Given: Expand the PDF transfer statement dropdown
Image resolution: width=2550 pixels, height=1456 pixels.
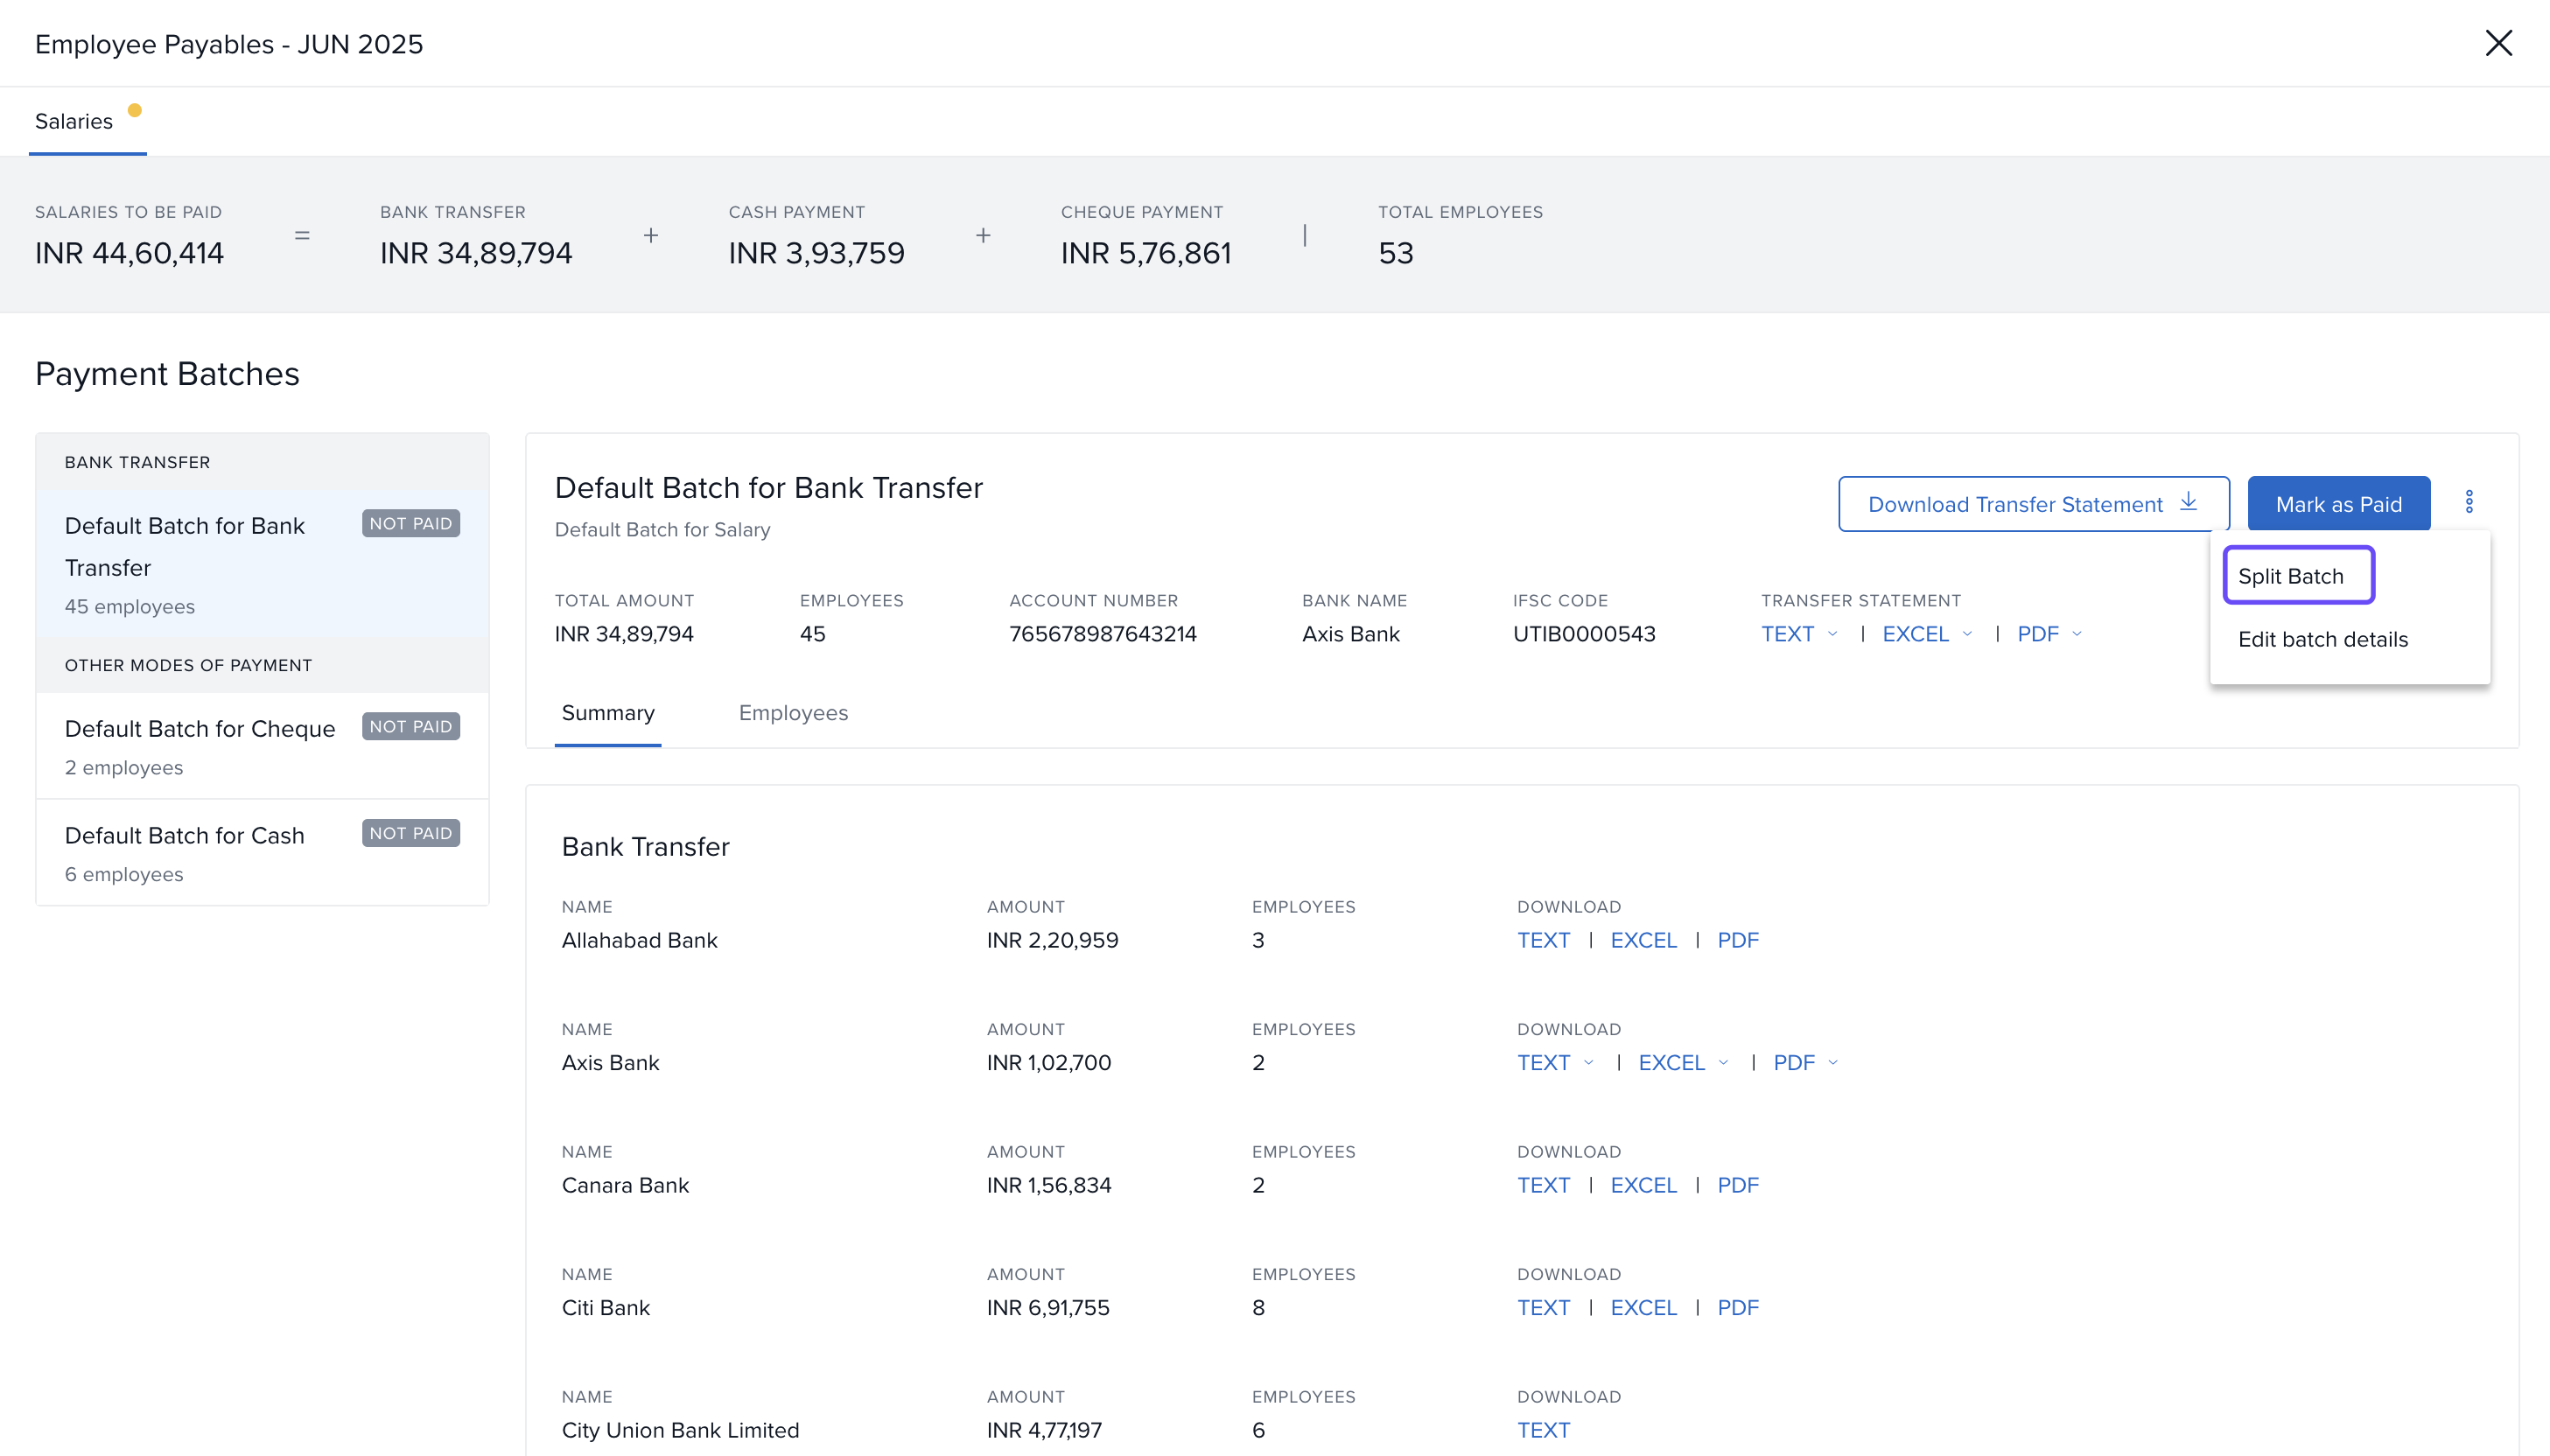Looking at the screenshot, I should 2077,634.
